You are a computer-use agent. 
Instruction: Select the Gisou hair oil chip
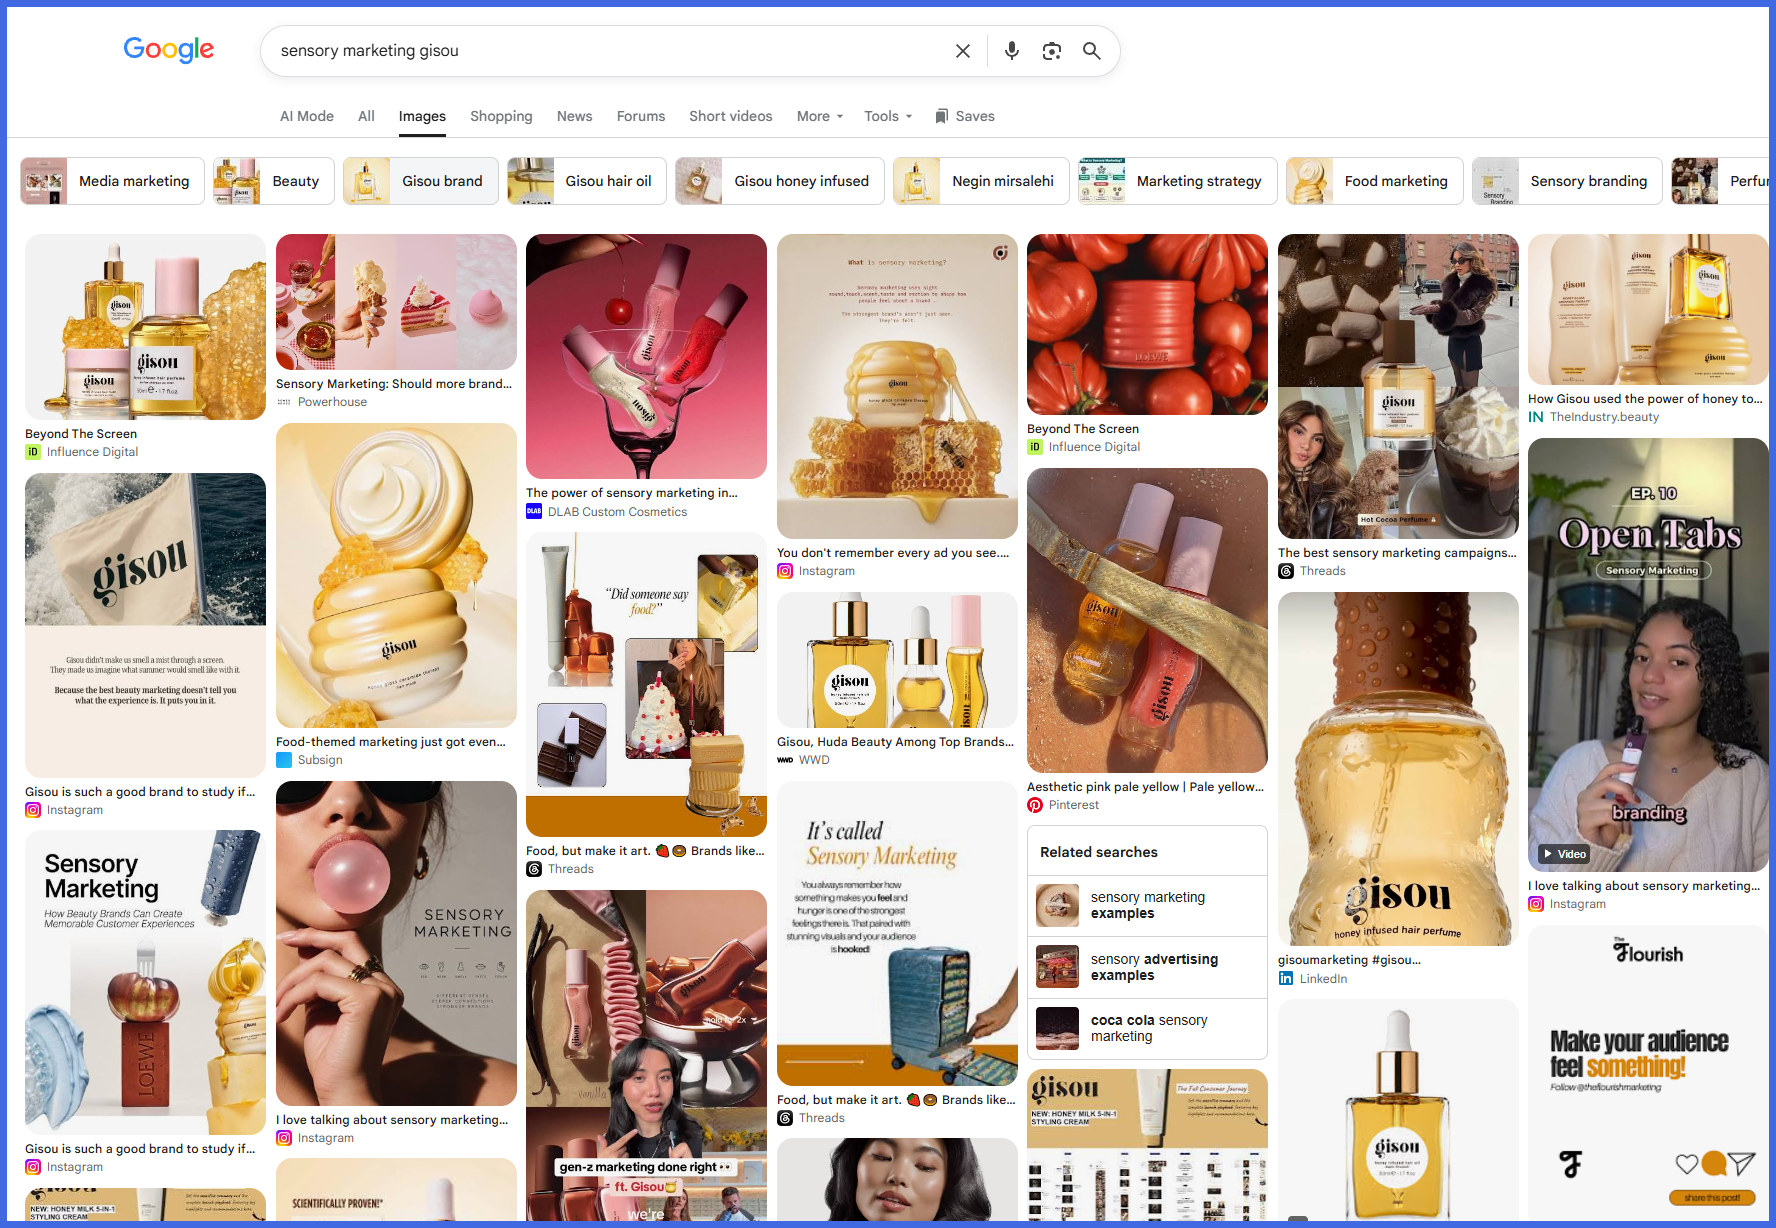tap(586, 181)
